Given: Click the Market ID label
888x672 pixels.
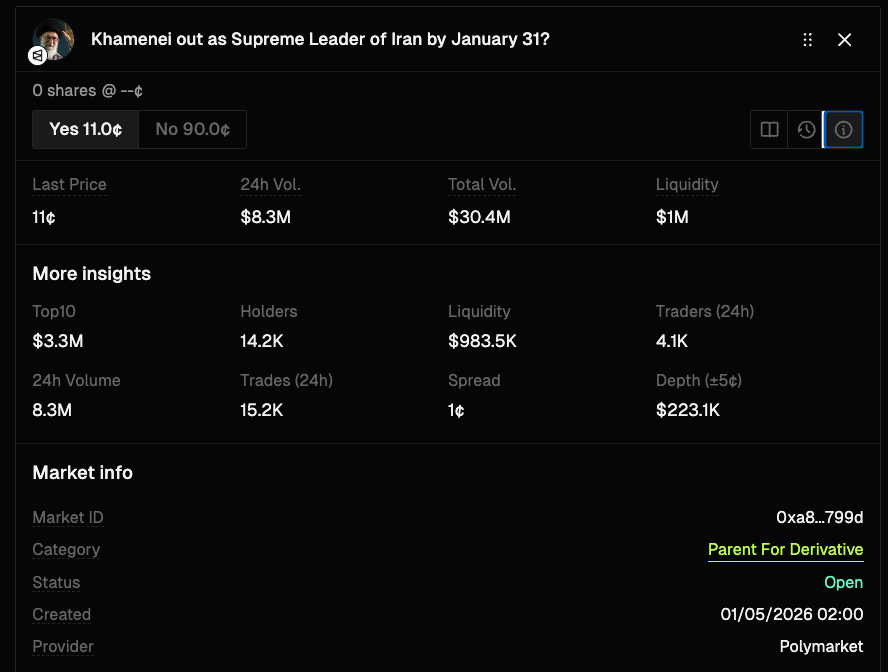Looking at the screenshot, I should 68,518.
